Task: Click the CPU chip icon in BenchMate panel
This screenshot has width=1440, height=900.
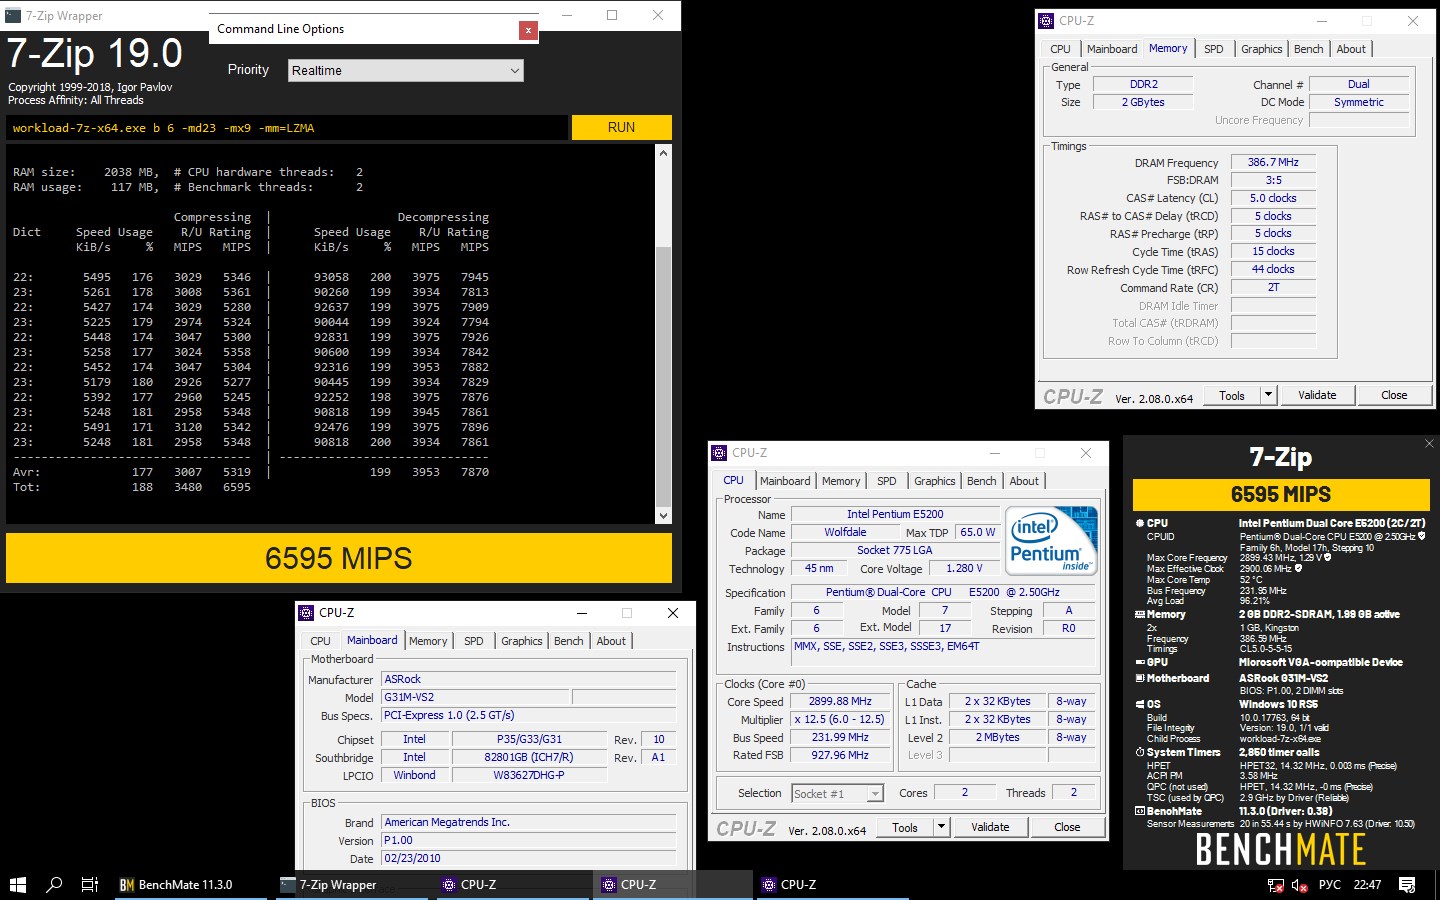Action: coord(1139,523)
